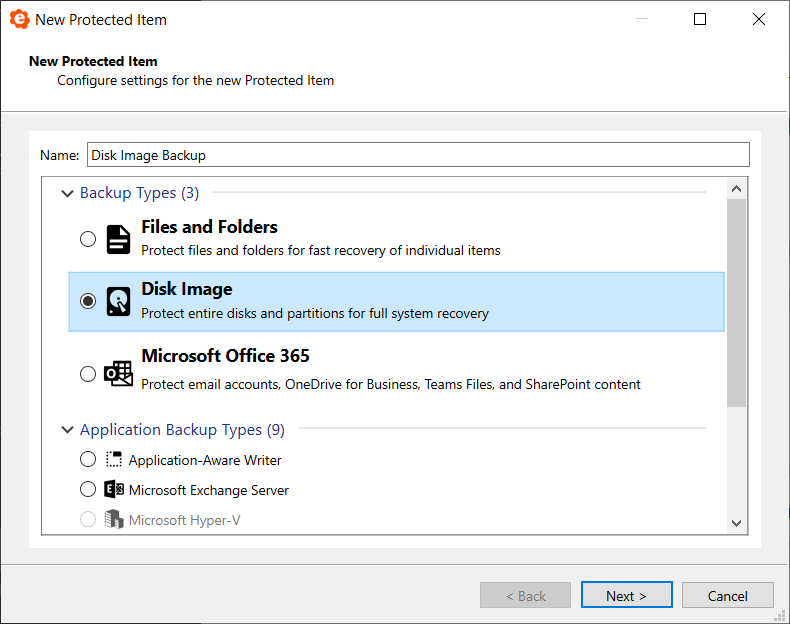The width and height of the screenshot is (790, 624).
Task: Select the Microsoft Office 365 radio button
Action: 88,374
